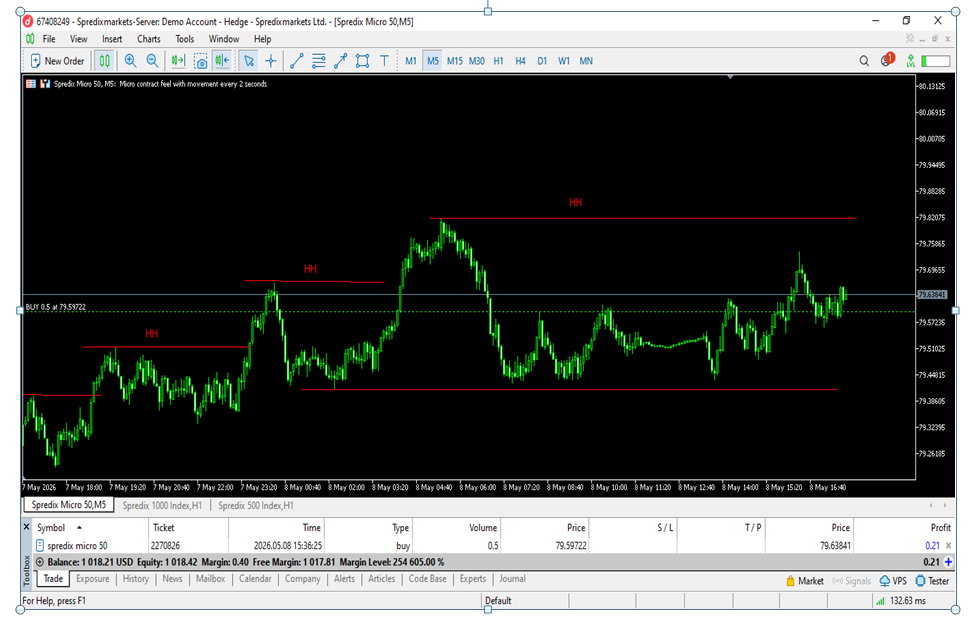Open the search magnifier icon
969x623 pixels.
point(864,61)
